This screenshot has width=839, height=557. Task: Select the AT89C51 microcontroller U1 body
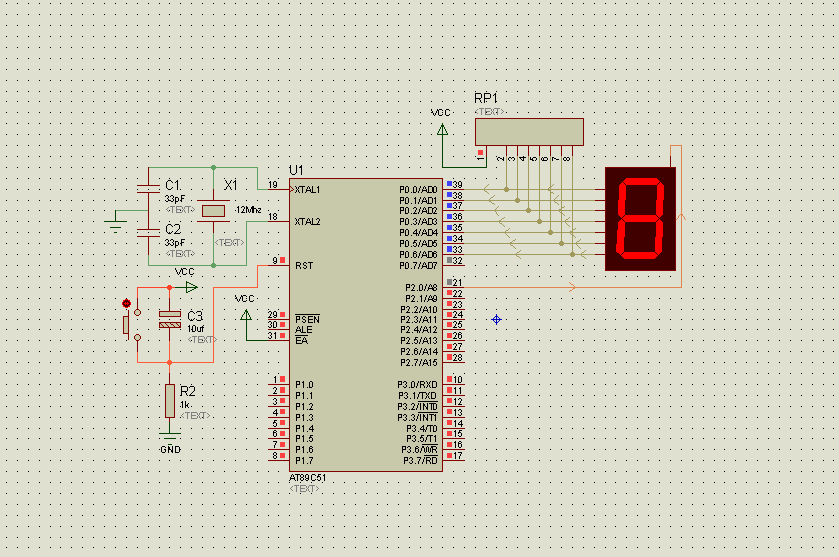point(365,325)
